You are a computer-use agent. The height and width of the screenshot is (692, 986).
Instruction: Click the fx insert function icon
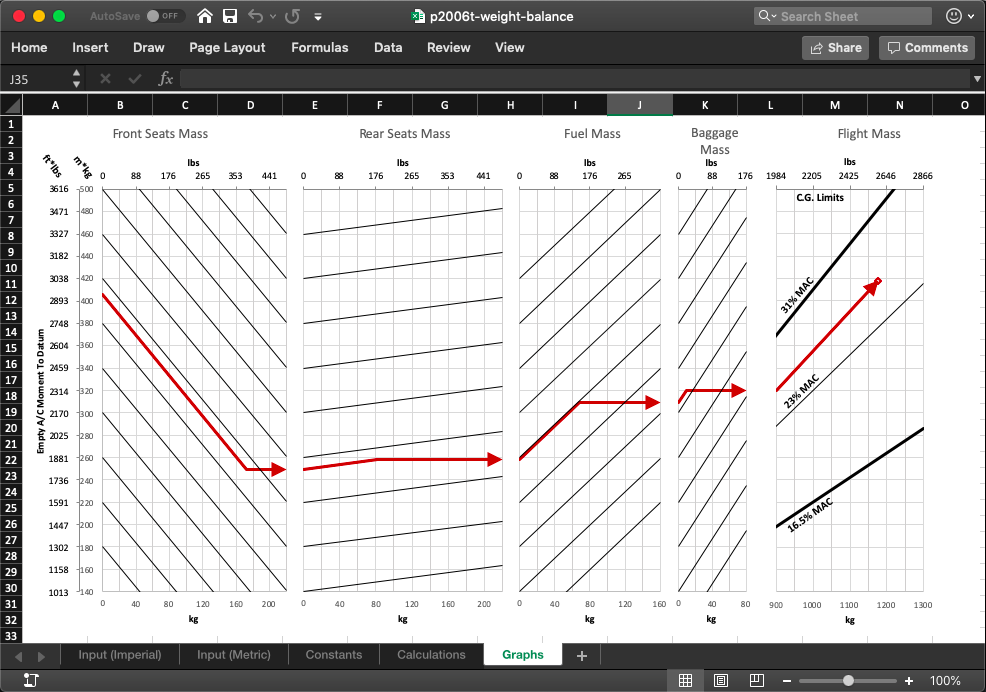click(x=165, y=79)
